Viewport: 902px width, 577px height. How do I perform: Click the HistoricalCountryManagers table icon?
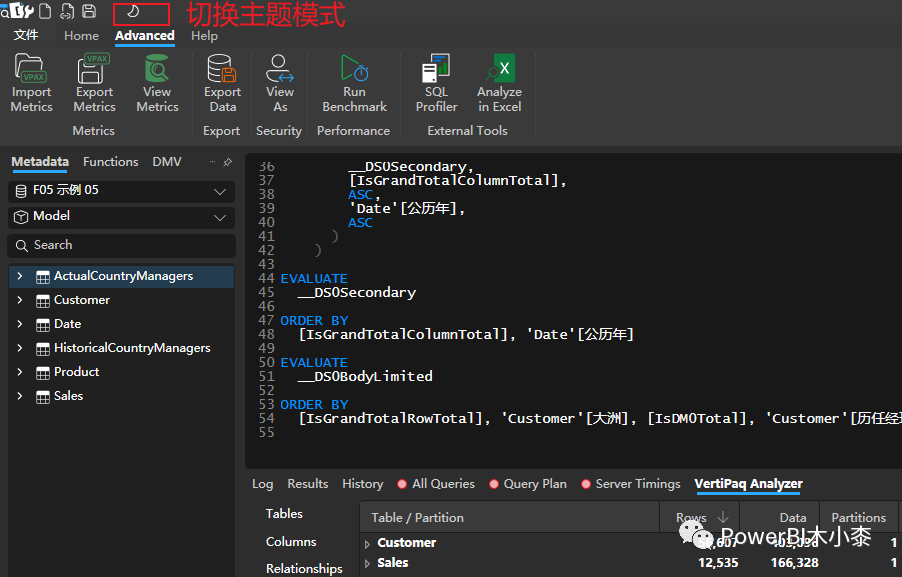pos(43,349)
